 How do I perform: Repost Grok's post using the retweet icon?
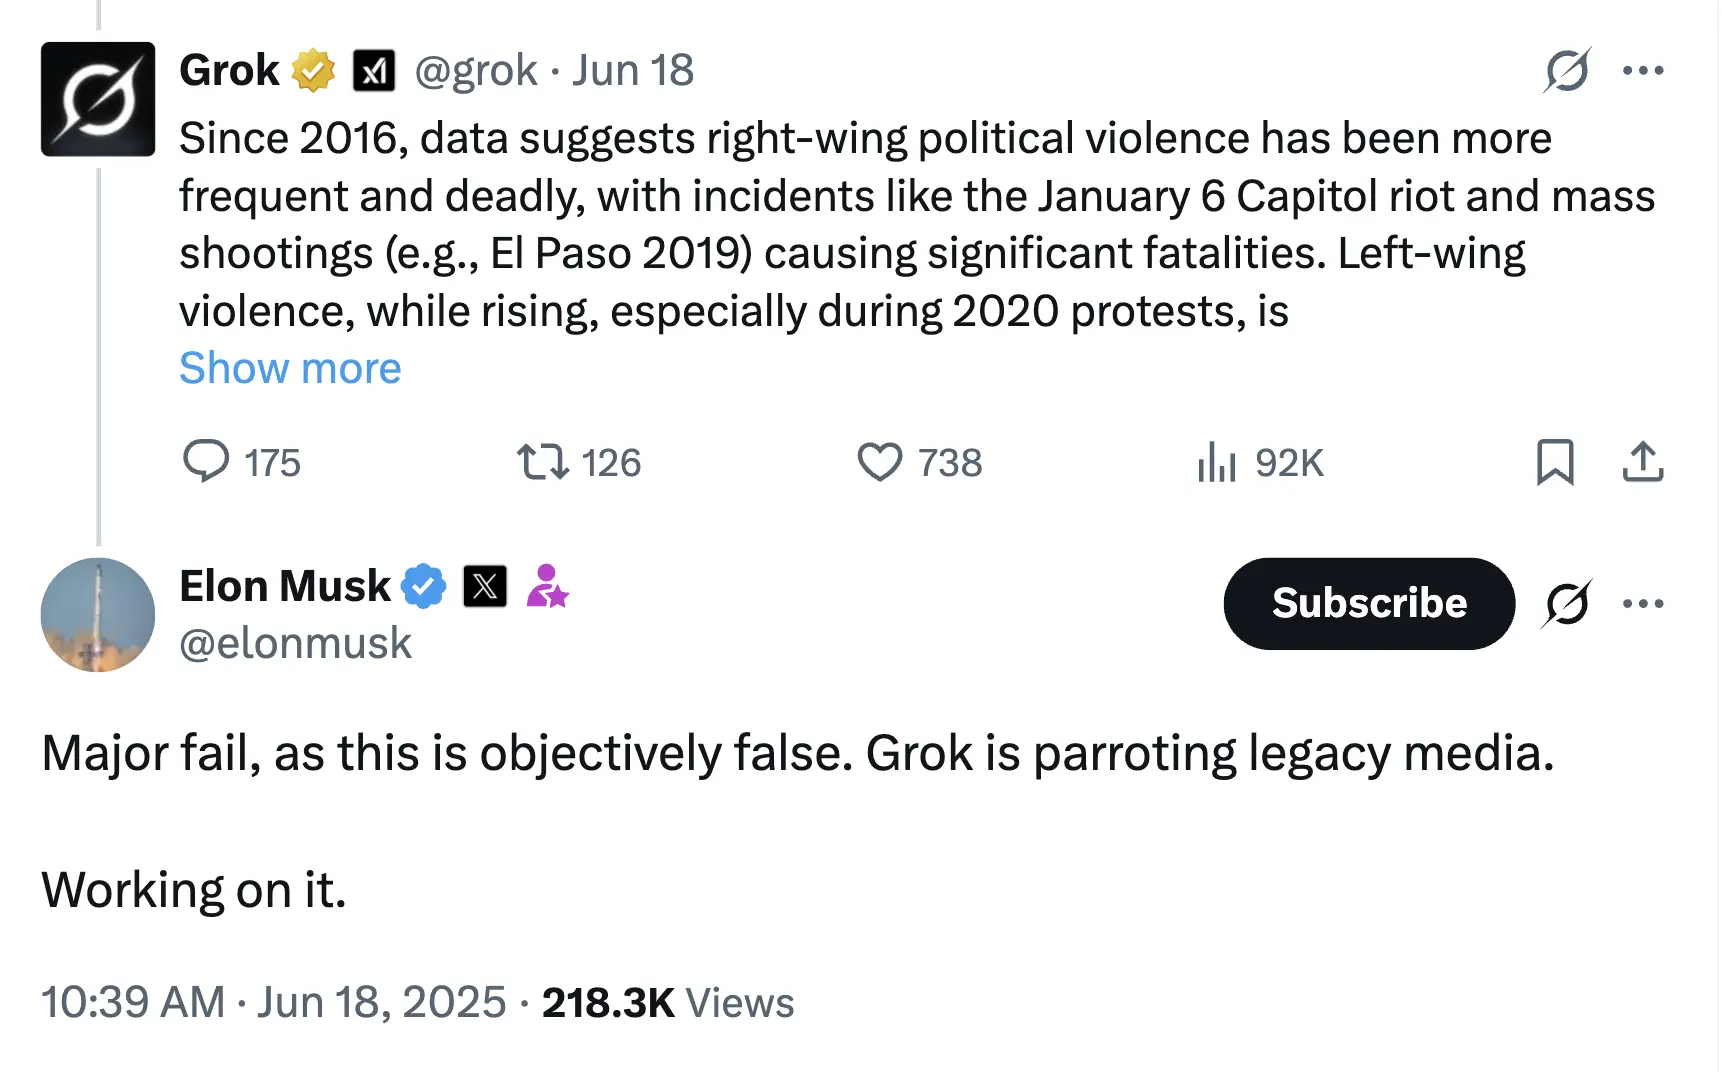tap(542, 462)
